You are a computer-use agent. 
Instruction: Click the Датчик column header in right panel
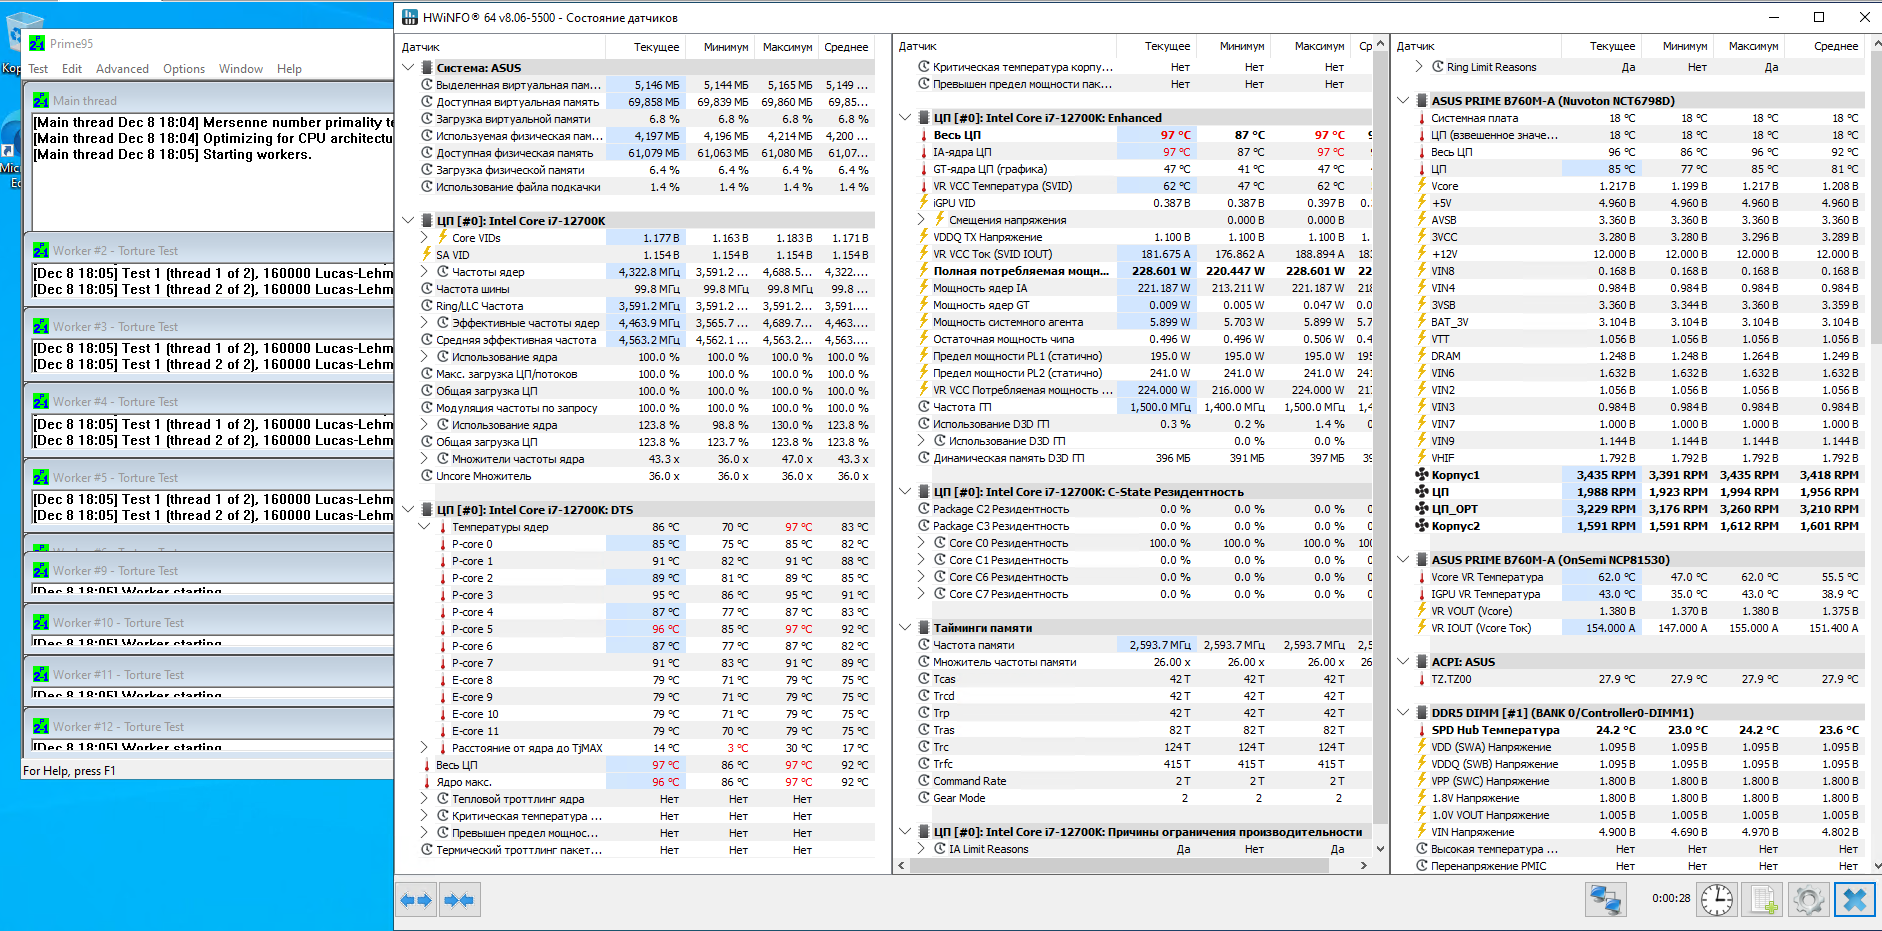(x=1475, y=46)
